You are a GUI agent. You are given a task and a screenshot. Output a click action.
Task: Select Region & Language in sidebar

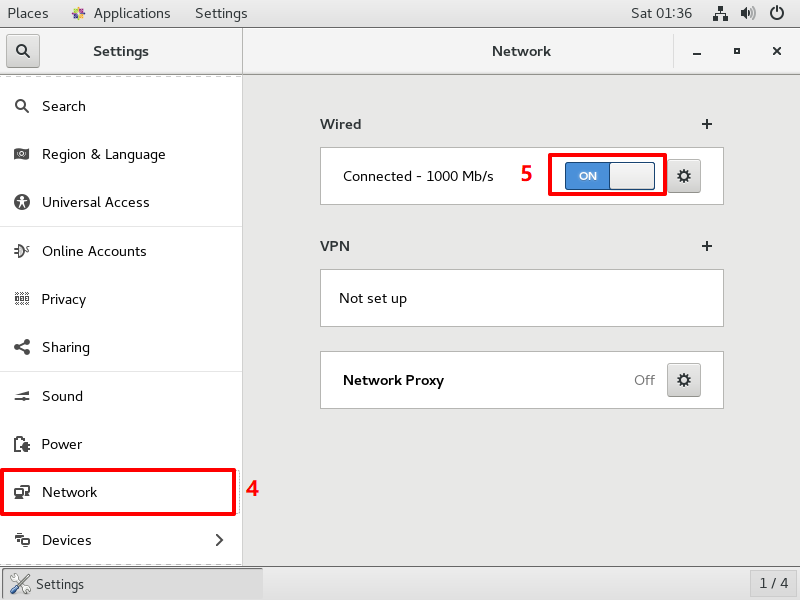pos(103,154)
